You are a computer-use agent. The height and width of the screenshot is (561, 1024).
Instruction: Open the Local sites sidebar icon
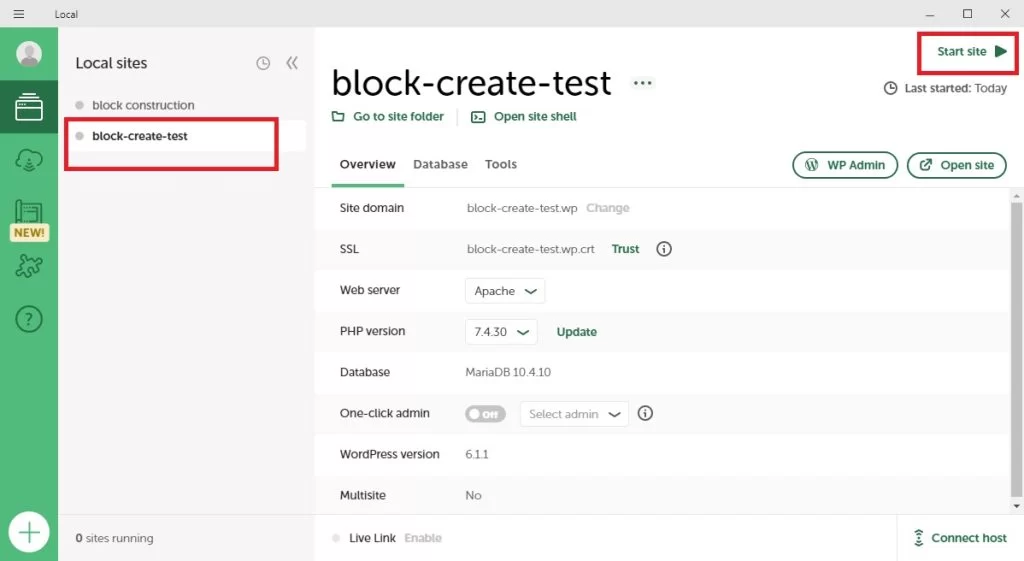coord(29,107)
